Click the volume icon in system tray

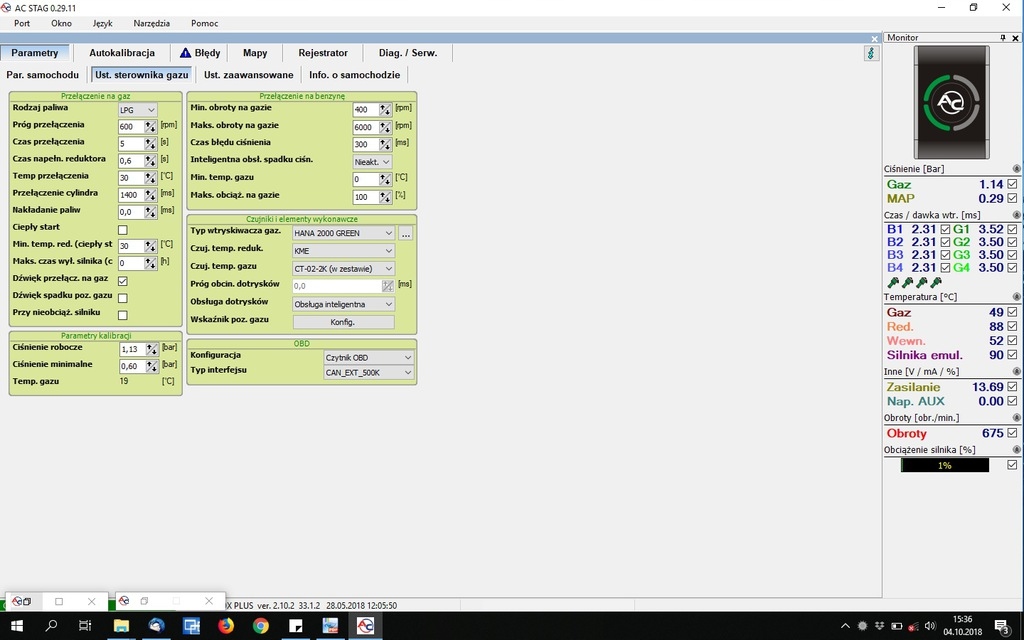(930, 626)
